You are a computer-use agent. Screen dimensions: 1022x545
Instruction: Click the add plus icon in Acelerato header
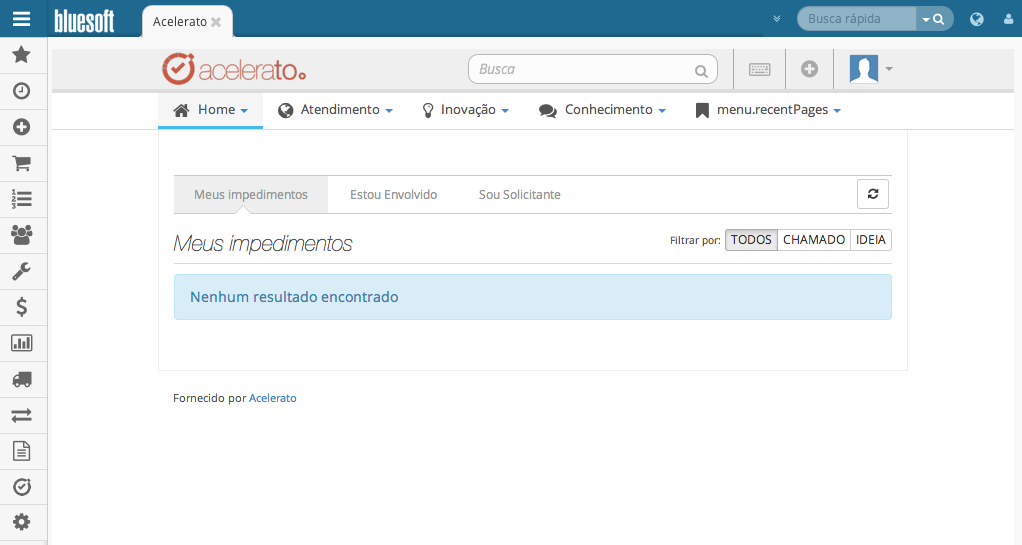pyautogui.click(x=810, y=69)
